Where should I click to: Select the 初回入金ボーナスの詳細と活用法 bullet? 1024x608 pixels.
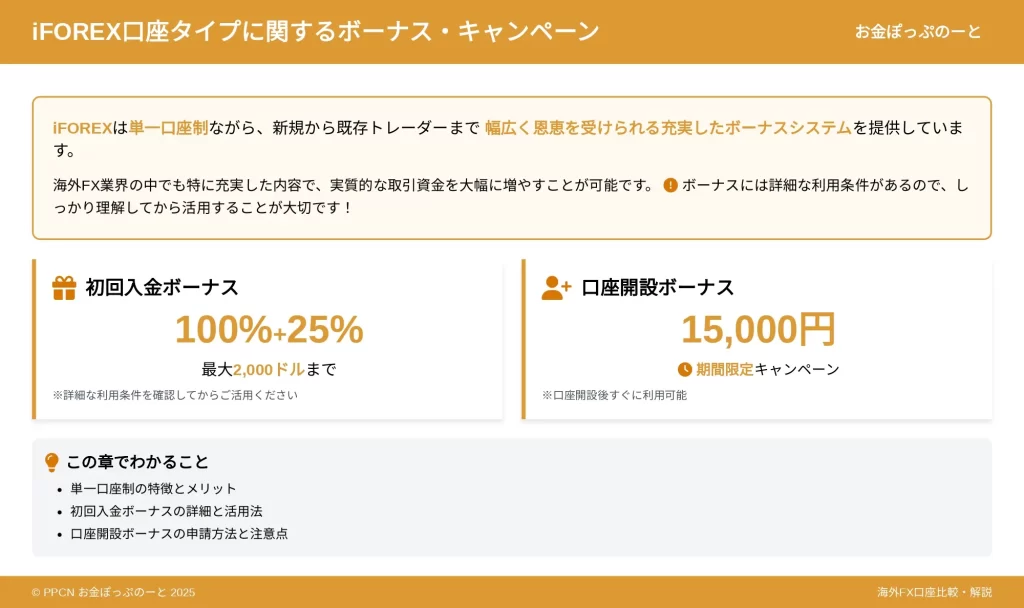click(167, 511)
